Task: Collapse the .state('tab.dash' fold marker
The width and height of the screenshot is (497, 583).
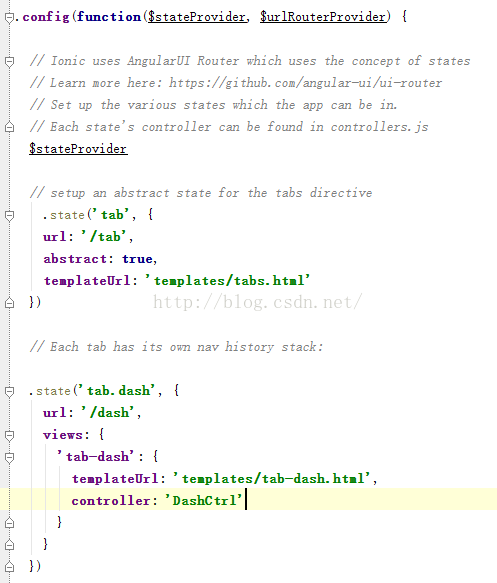Action: [9, 391]
